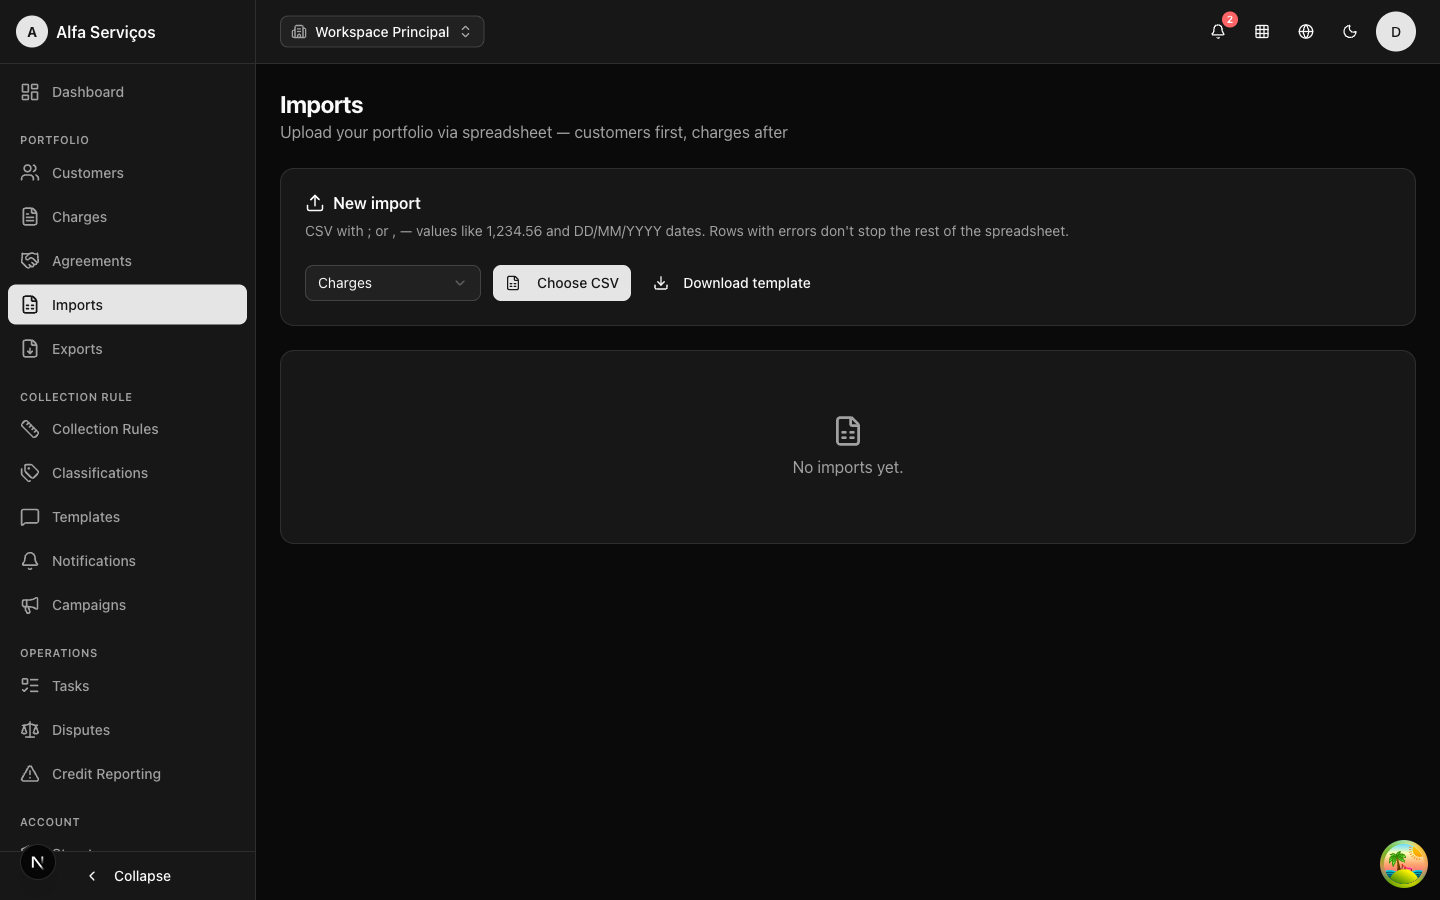Click the Choose CSV button
Viewport: 1440px width, 900px height.
tap(562, 283)
